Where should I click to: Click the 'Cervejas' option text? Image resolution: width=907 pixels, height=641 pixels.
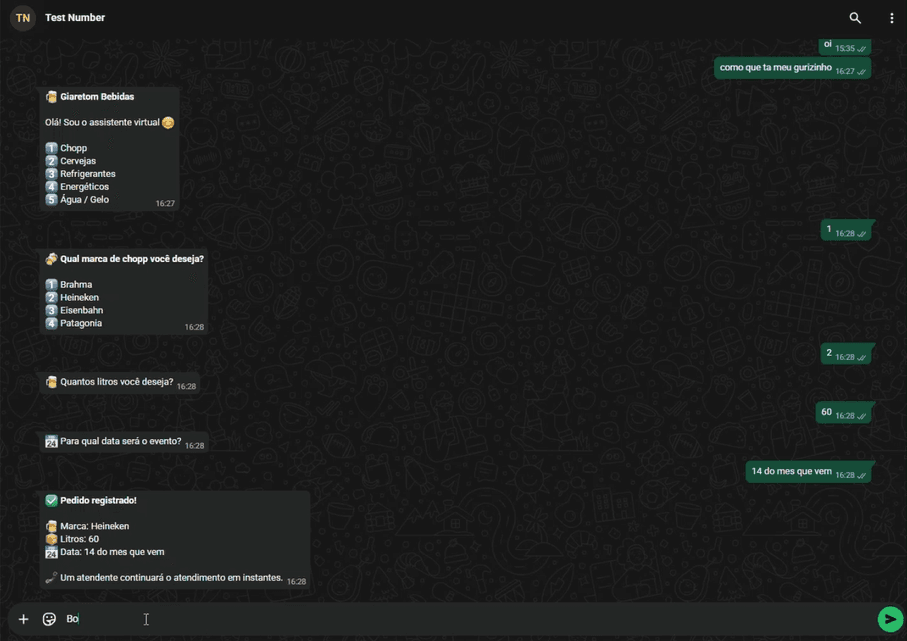pyautogui.click(x=78, y=161)
